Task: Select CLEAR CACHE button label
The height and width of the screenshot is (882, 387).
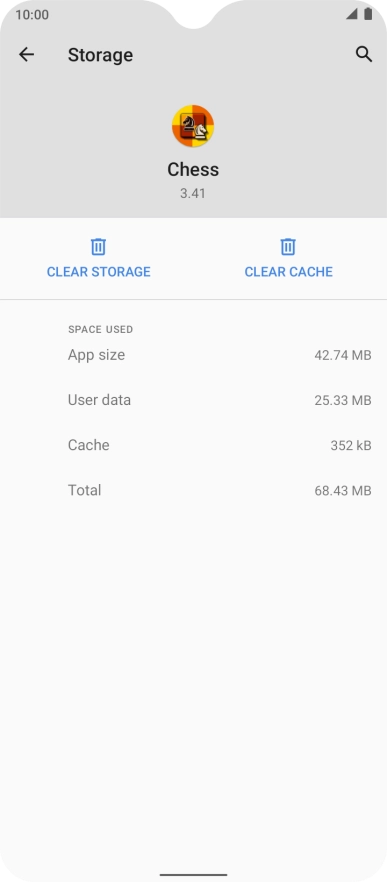Action: coord(289,272)
